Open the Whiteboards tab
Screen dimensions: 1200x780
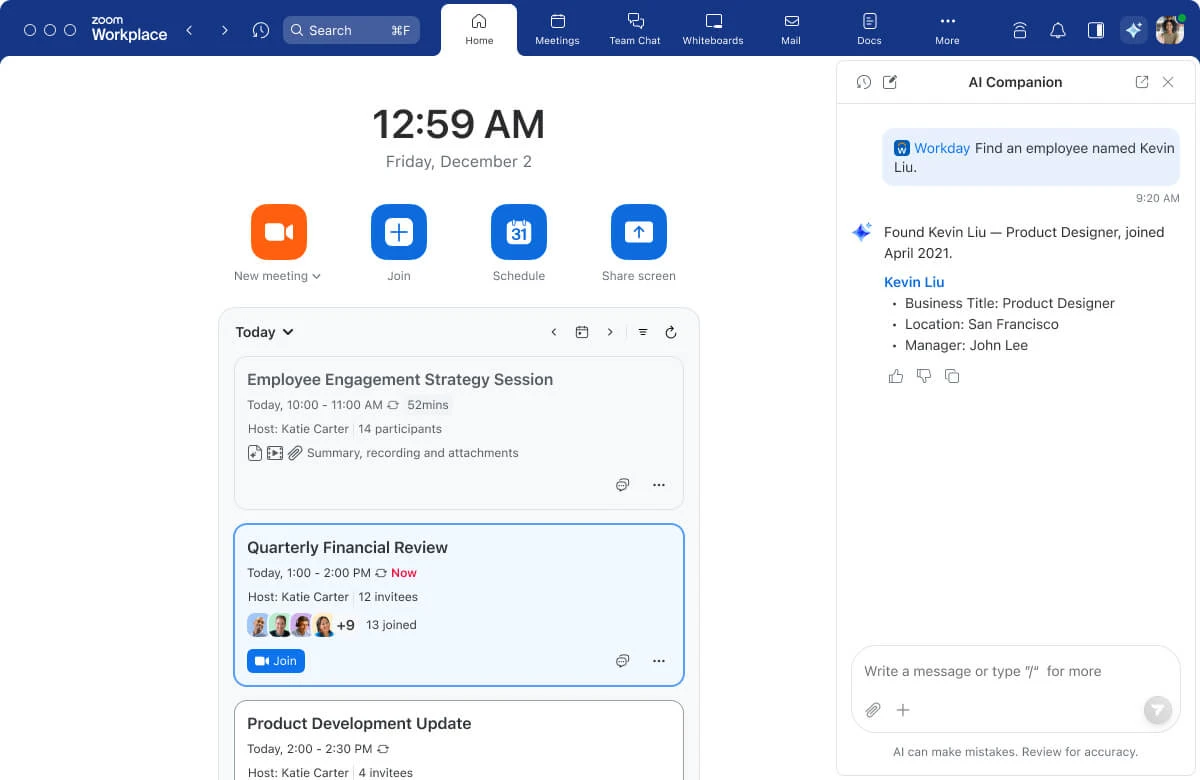[713, 30]
